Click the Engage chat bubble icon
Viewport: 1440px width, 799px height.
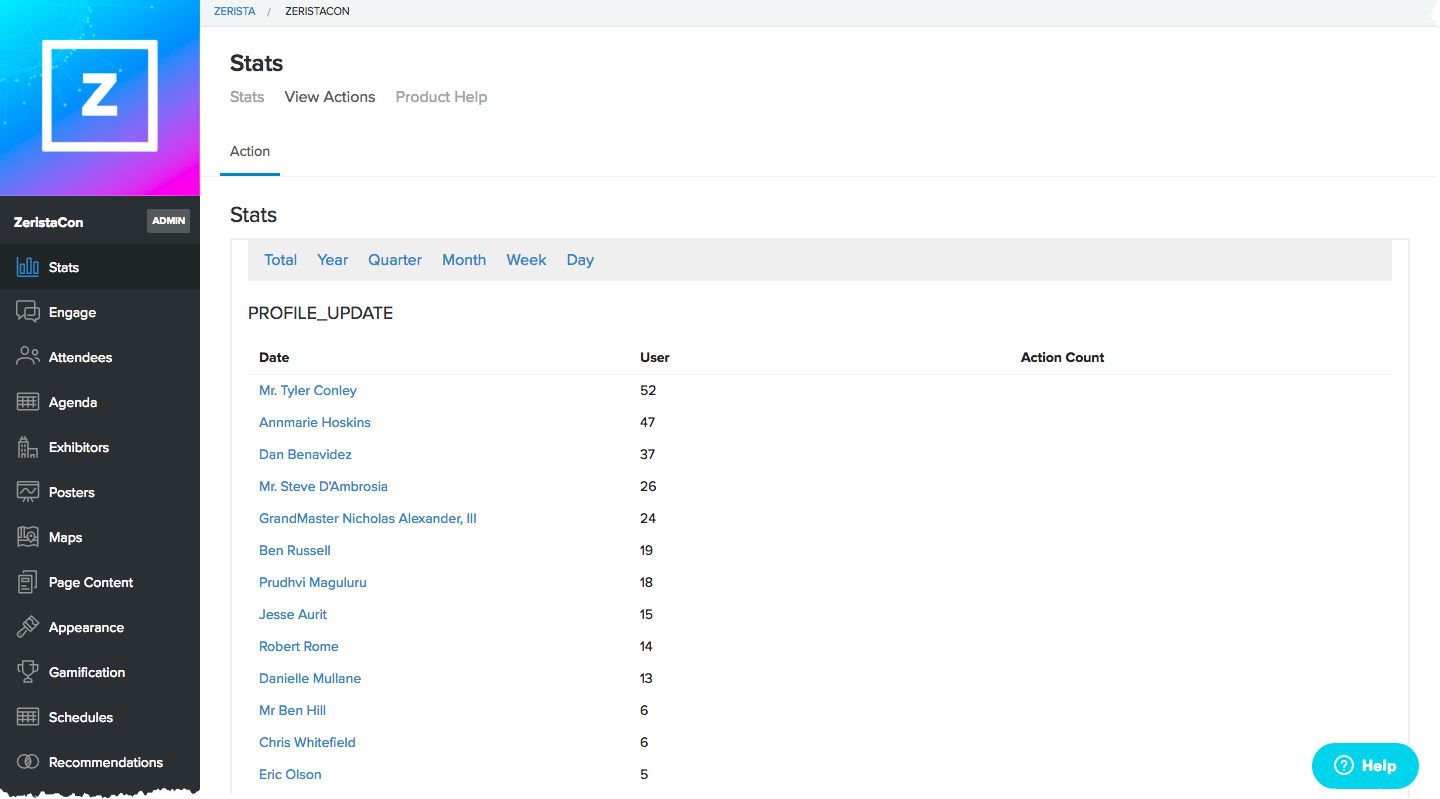point(28,312)
